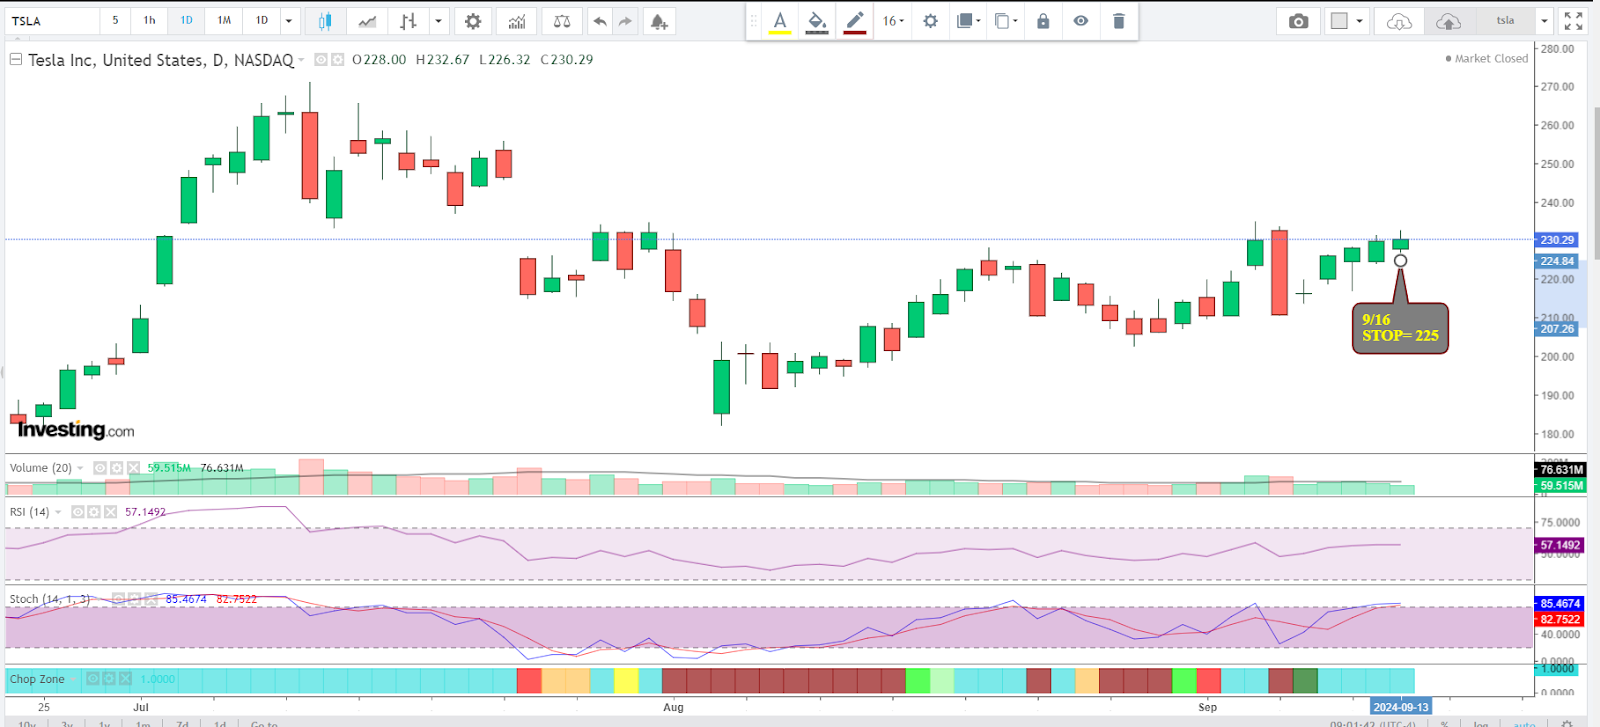The width and height of the screenshot is (1600, 727).
Task: Hide the Volume indicator with its eye icon
Action: (x=99, y=468)
